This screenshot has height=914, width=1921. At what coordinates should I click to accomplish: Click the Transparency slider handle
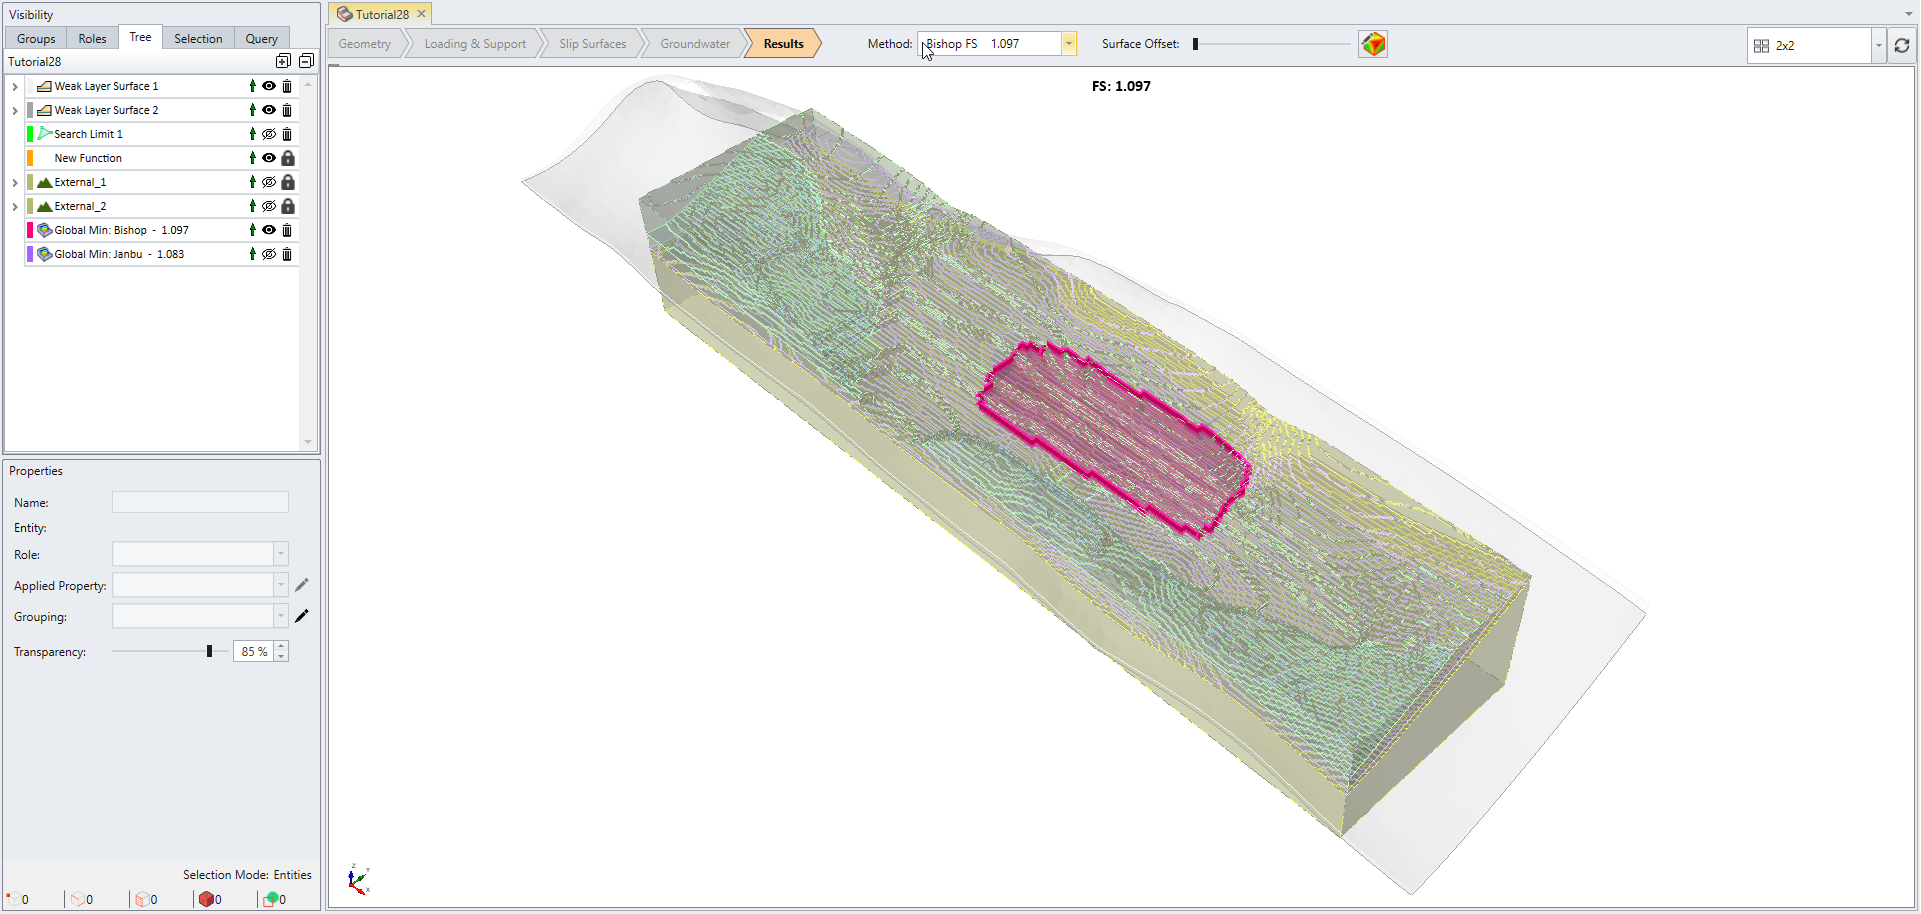pos(209,651)
